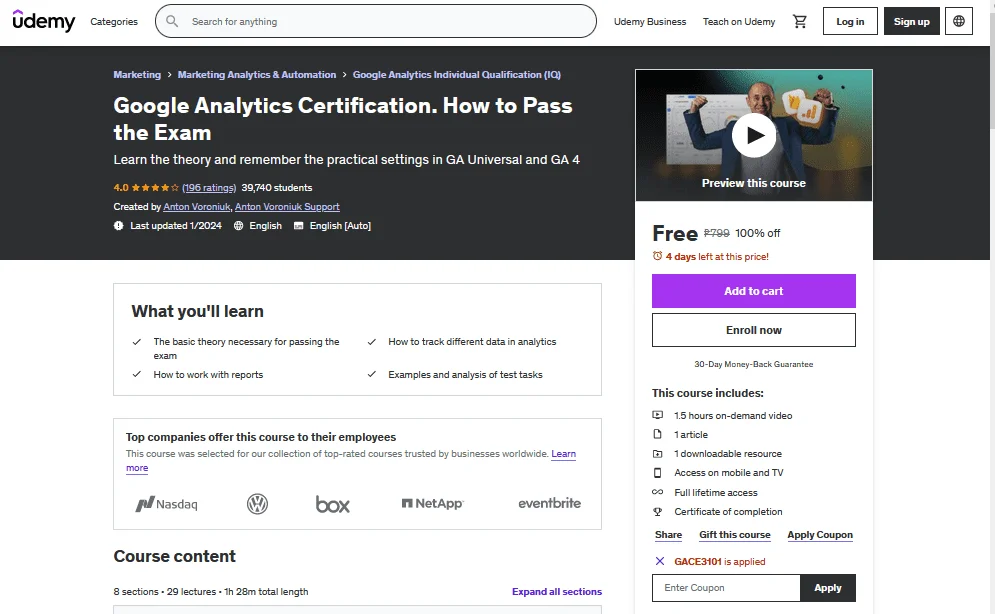Screen dimensions: 995x614
Task: Add the course to cart
Action: coord(754,291)
